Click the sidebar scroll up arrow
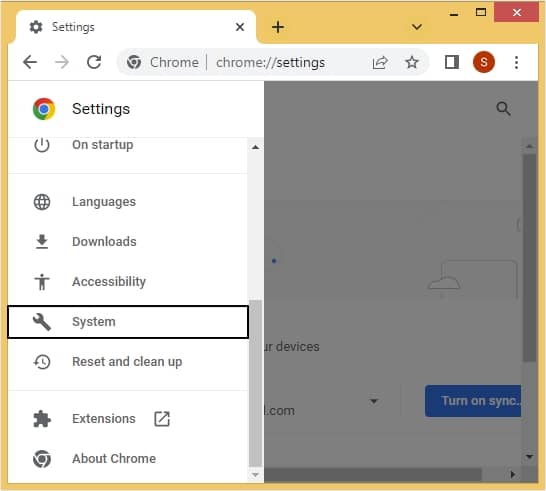Screen dimensions: 546x491 [255, 147]
